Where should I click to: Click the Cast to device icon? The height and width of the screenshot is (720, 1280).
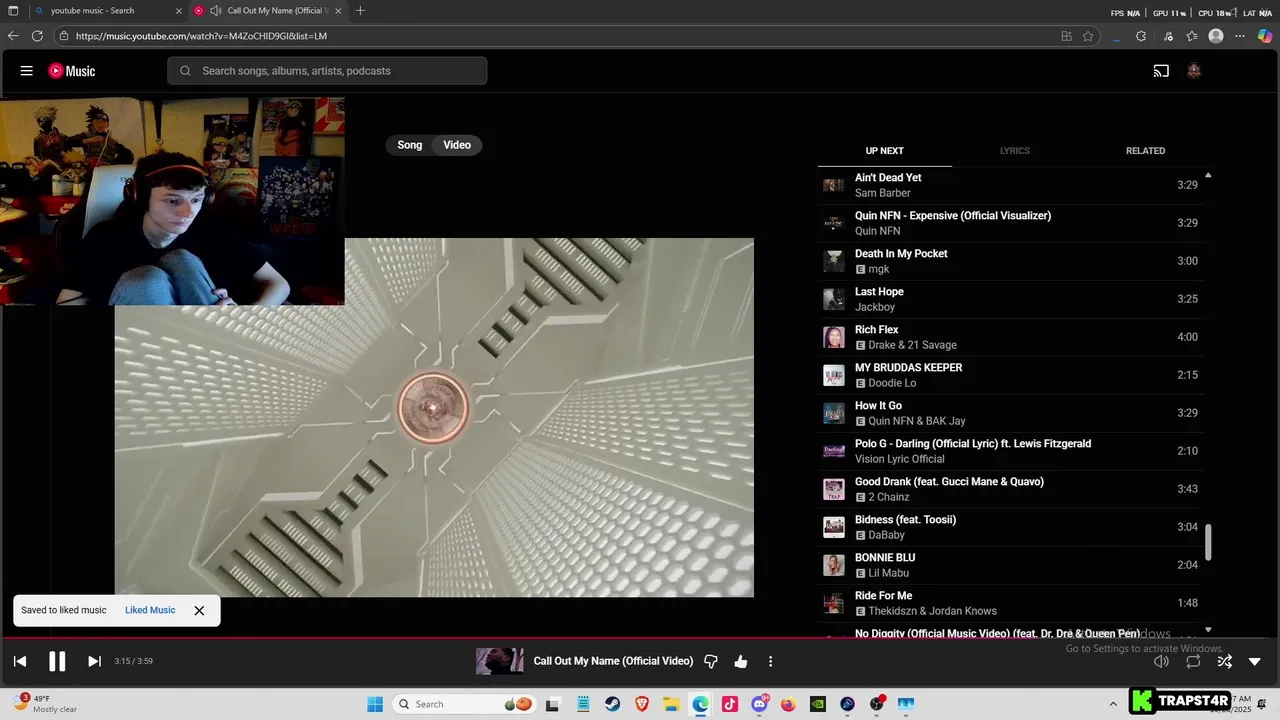point(1161,71)
